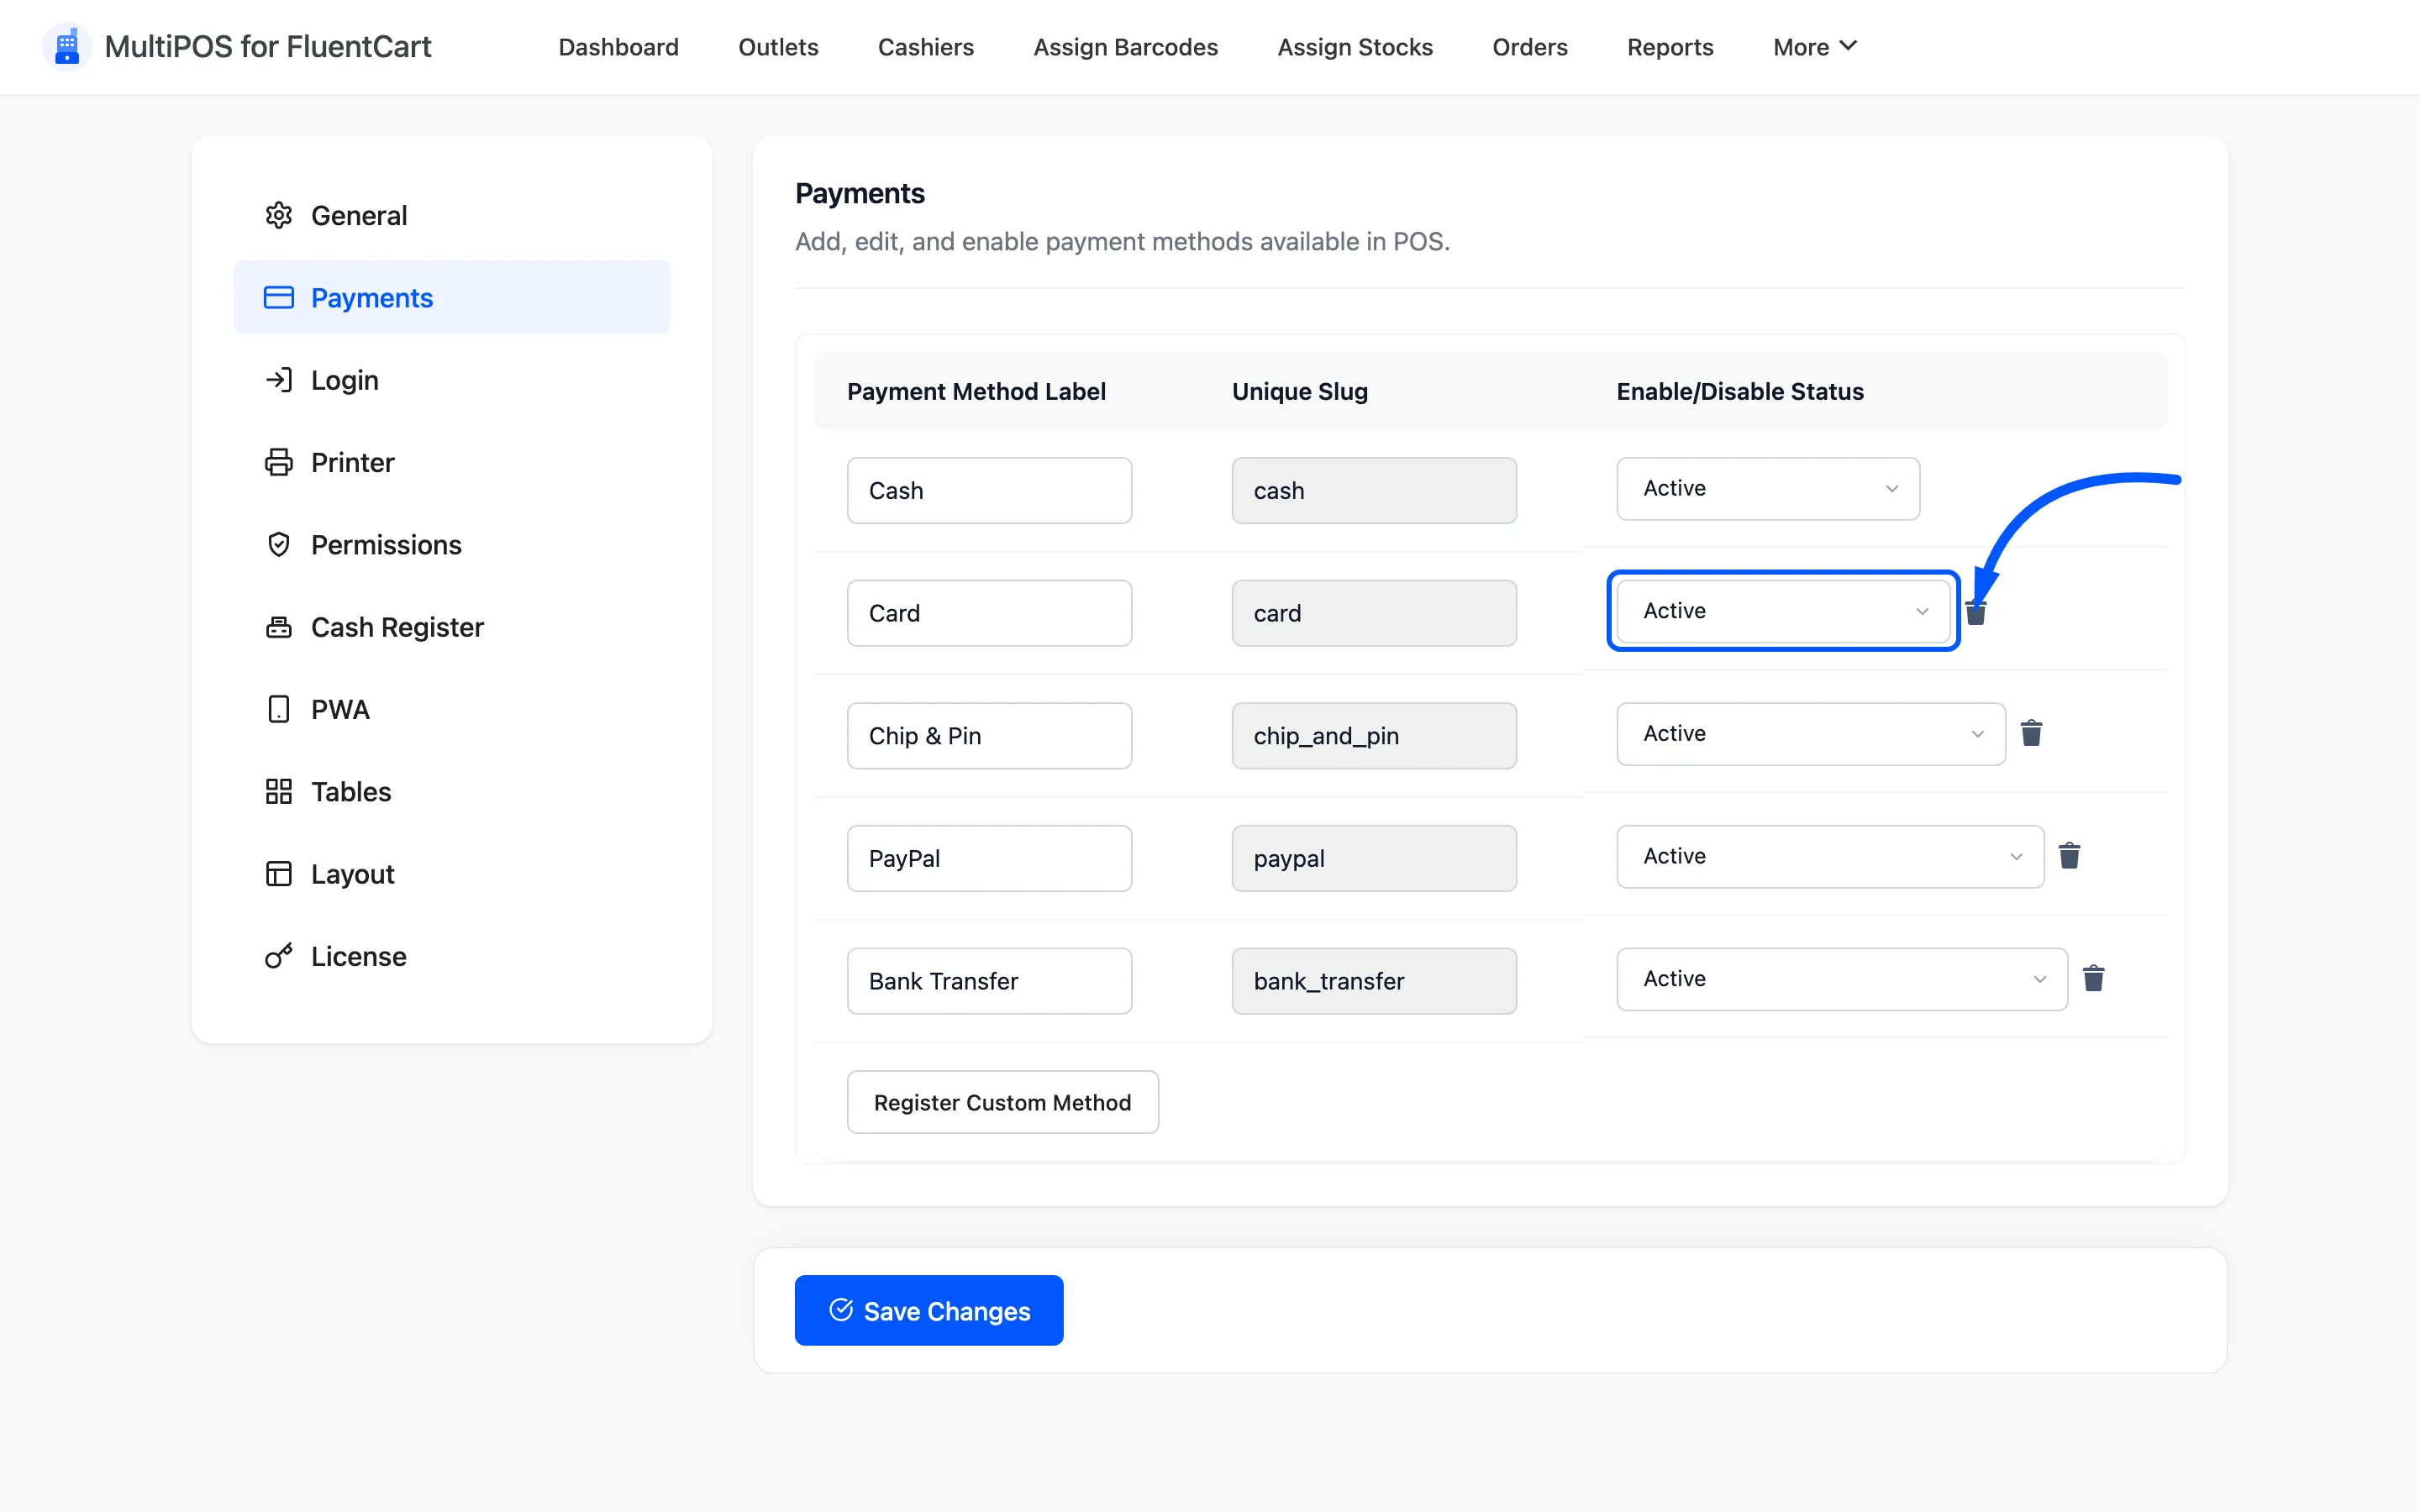The width and height of the screenshot is (2420, 1512).
Task: Click the Payments card icon in sidebar
Action: click(x=278, y=297)
